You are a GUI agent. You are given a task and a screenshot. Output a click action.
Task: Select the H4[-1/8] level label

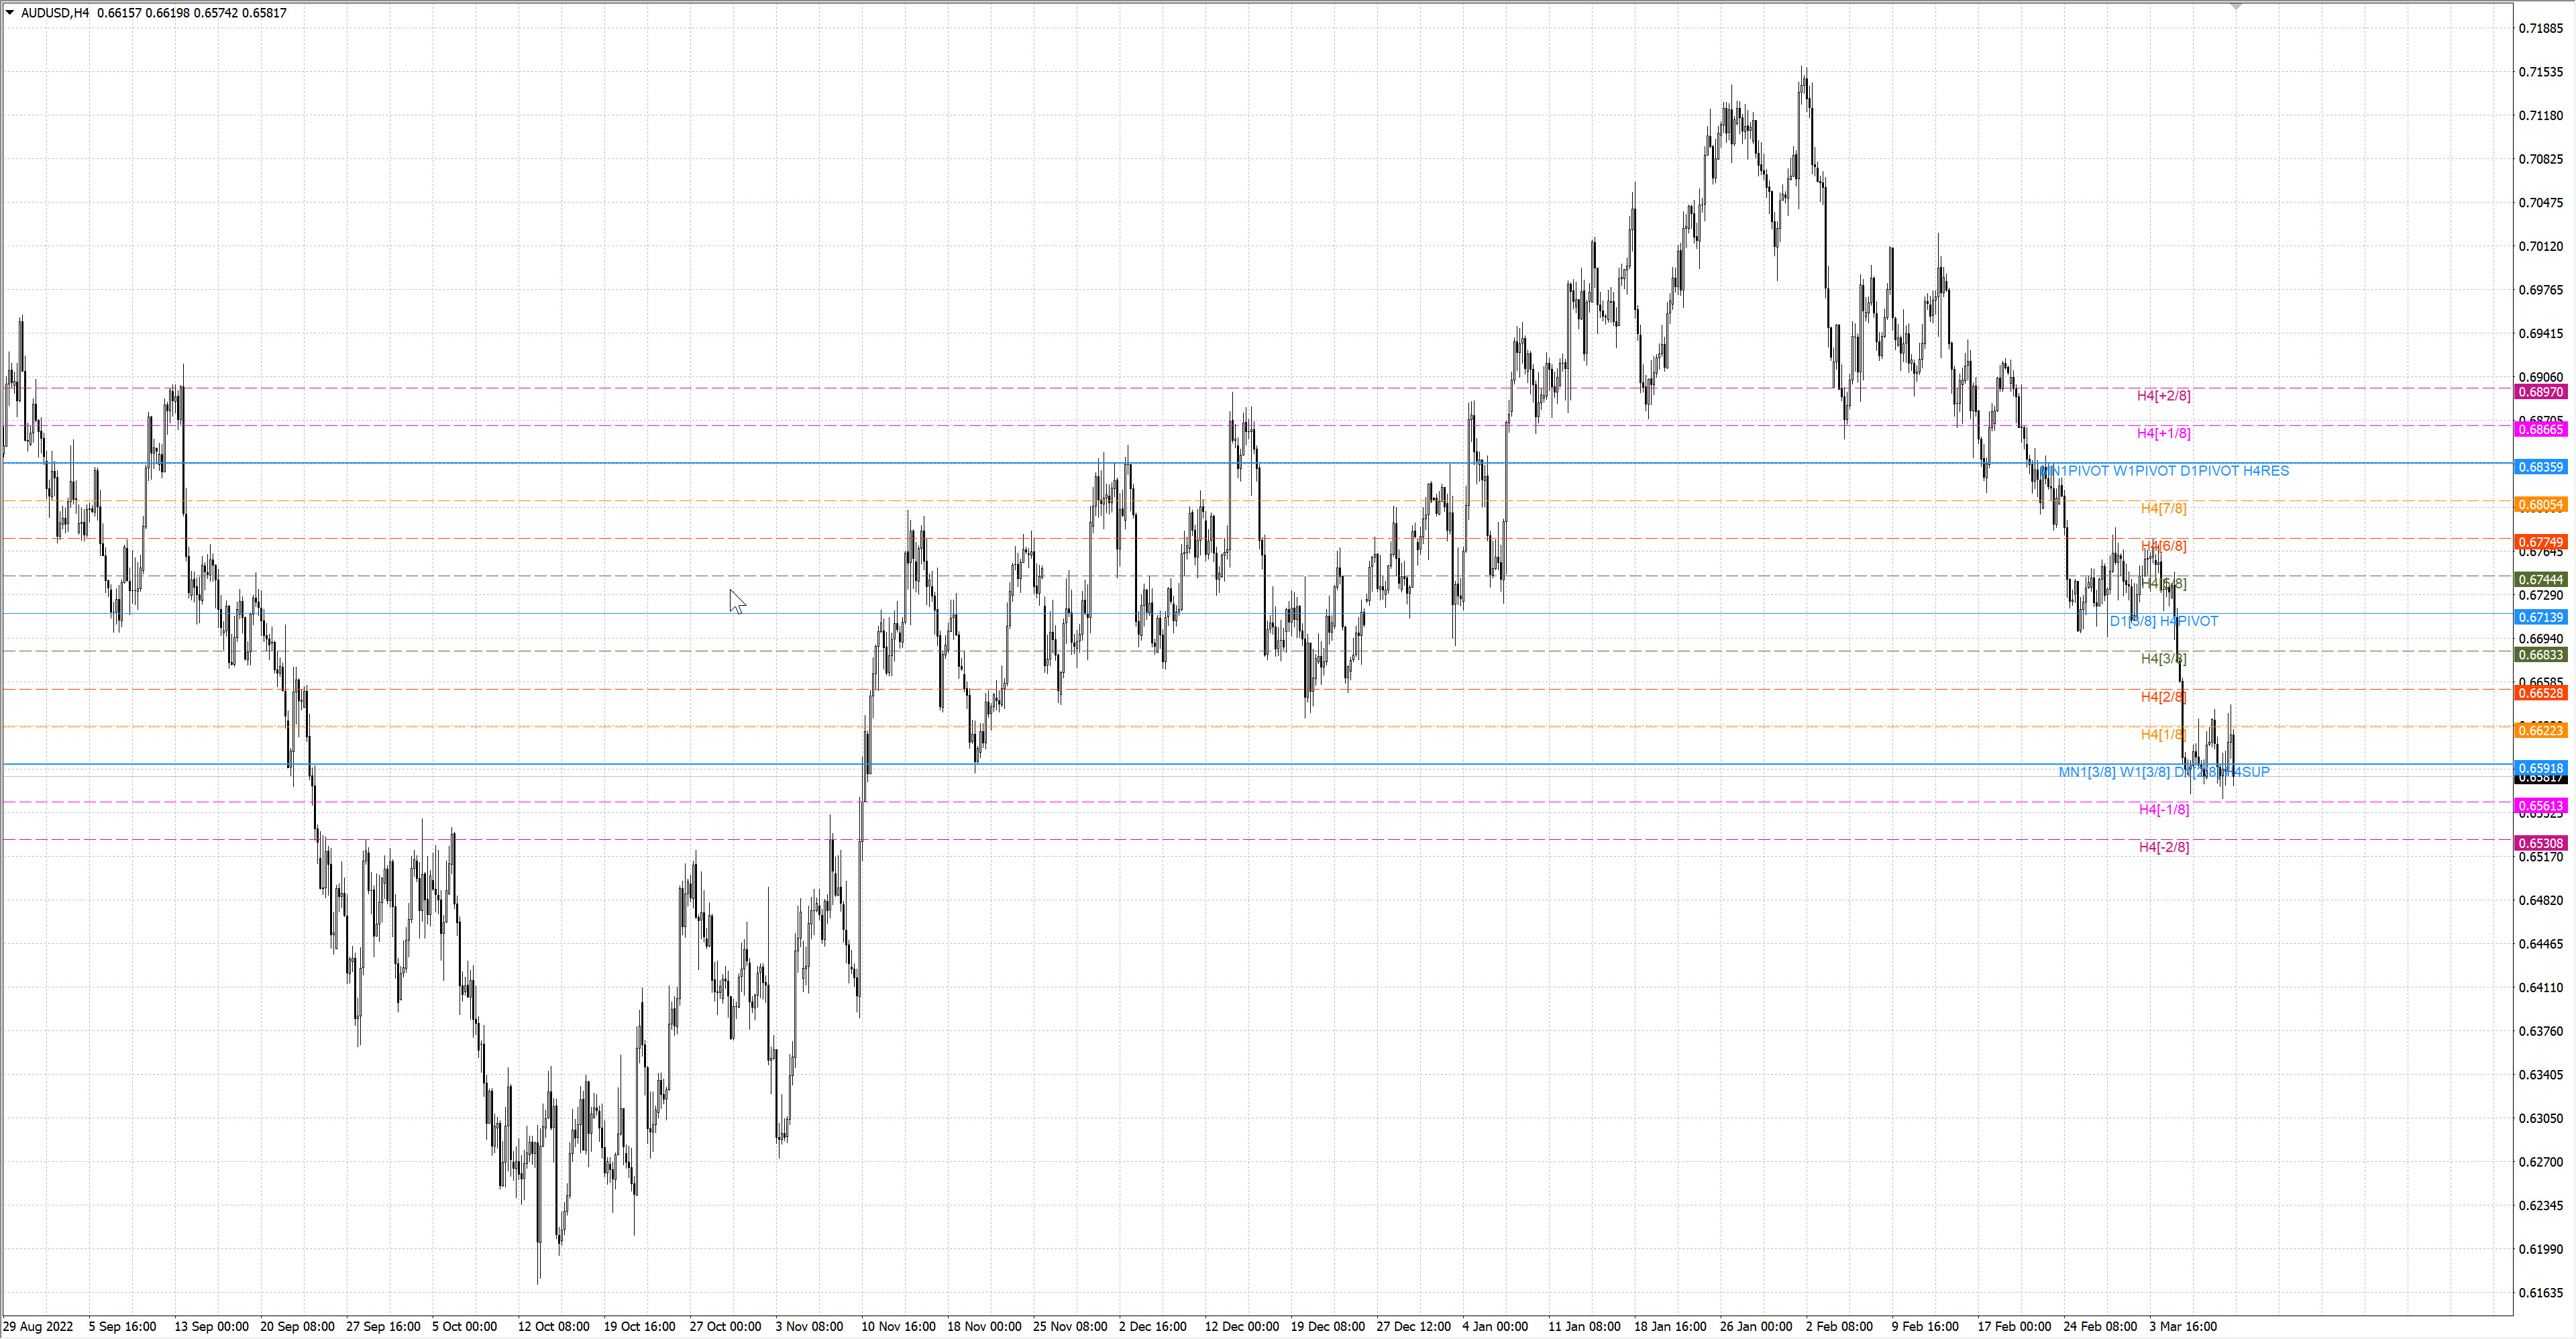pyautogui.click(x=2163, y=810)
